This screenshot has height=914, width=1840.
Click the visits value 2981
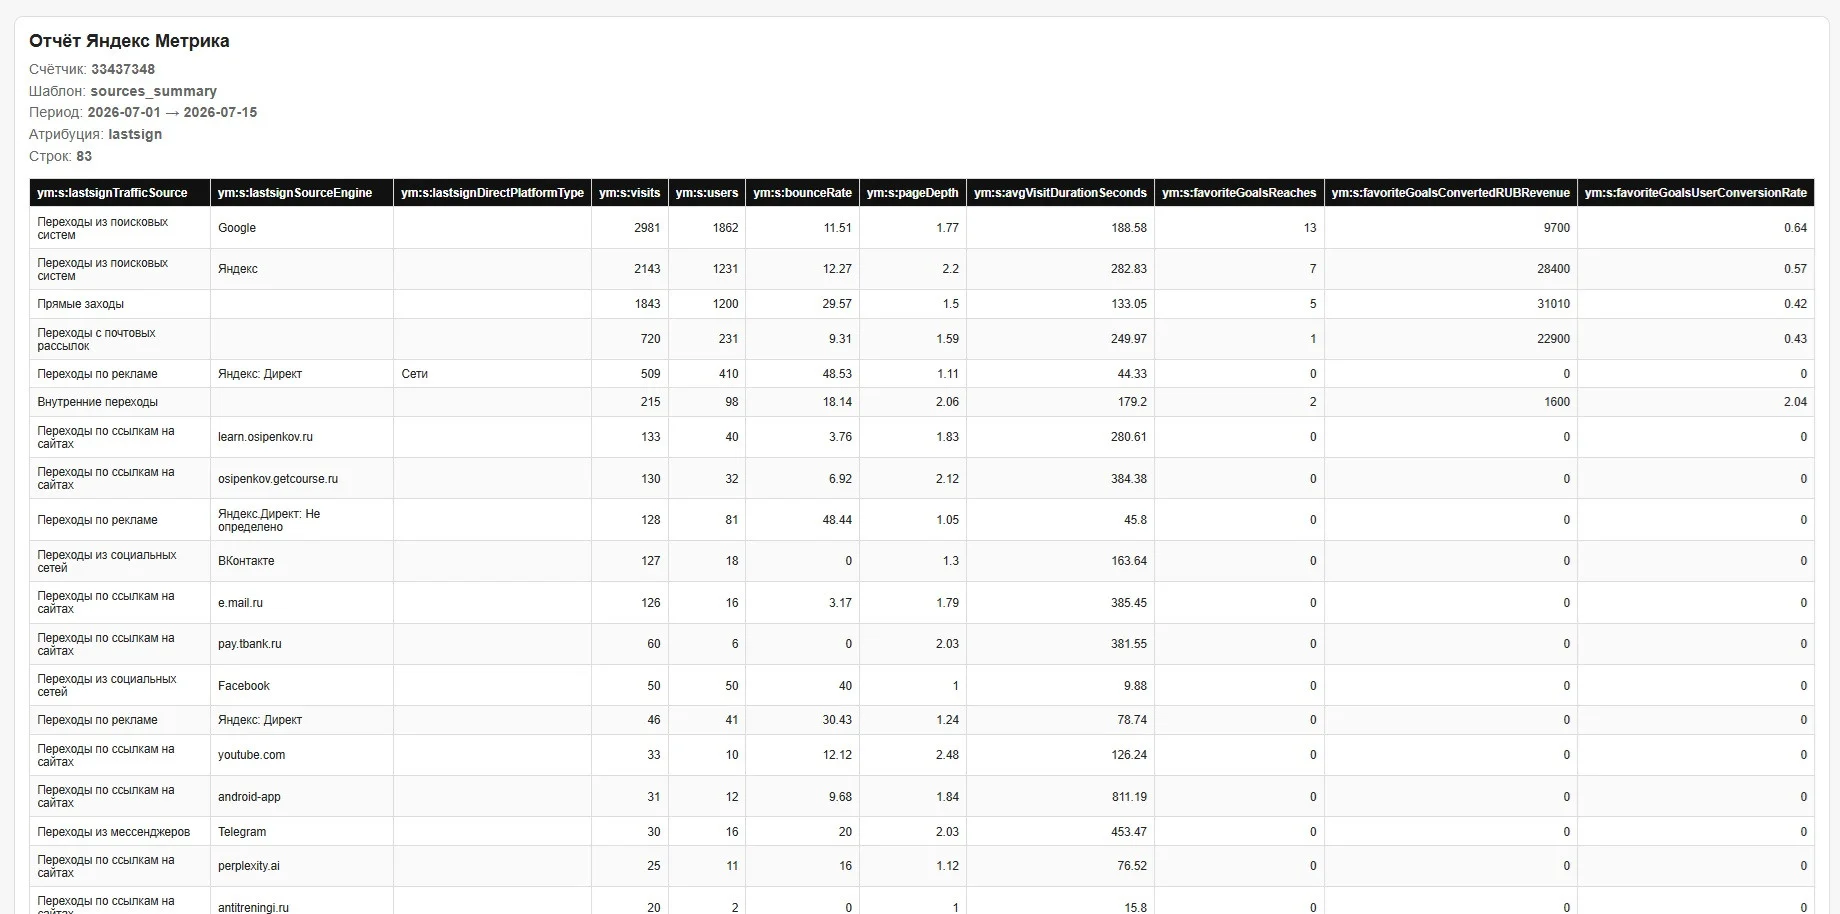[x=647, y=228]
